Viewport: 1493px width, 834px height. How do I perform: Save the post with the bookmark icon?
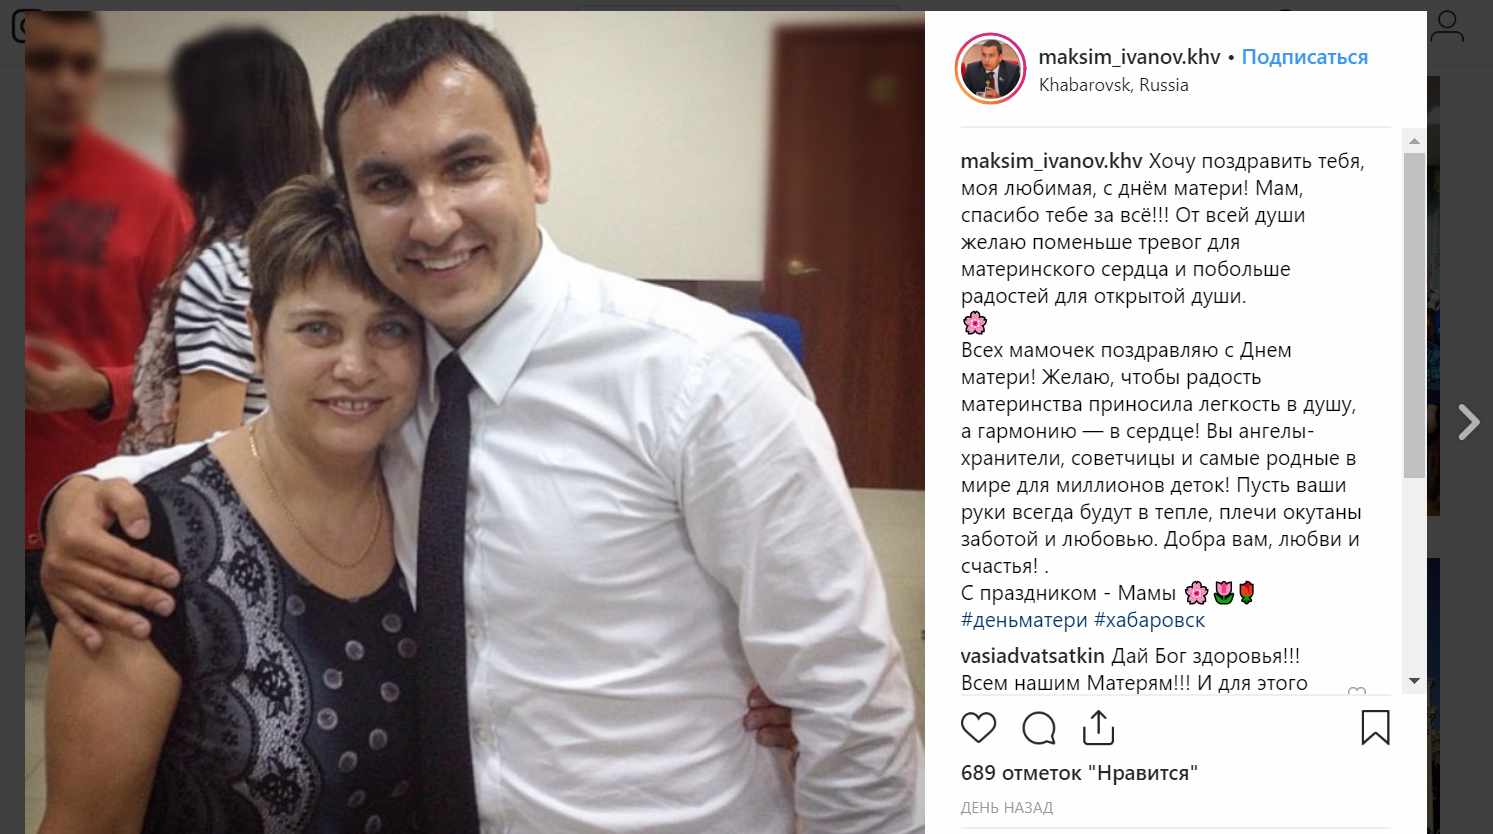pyautogui.click(x=1375, y=728)
